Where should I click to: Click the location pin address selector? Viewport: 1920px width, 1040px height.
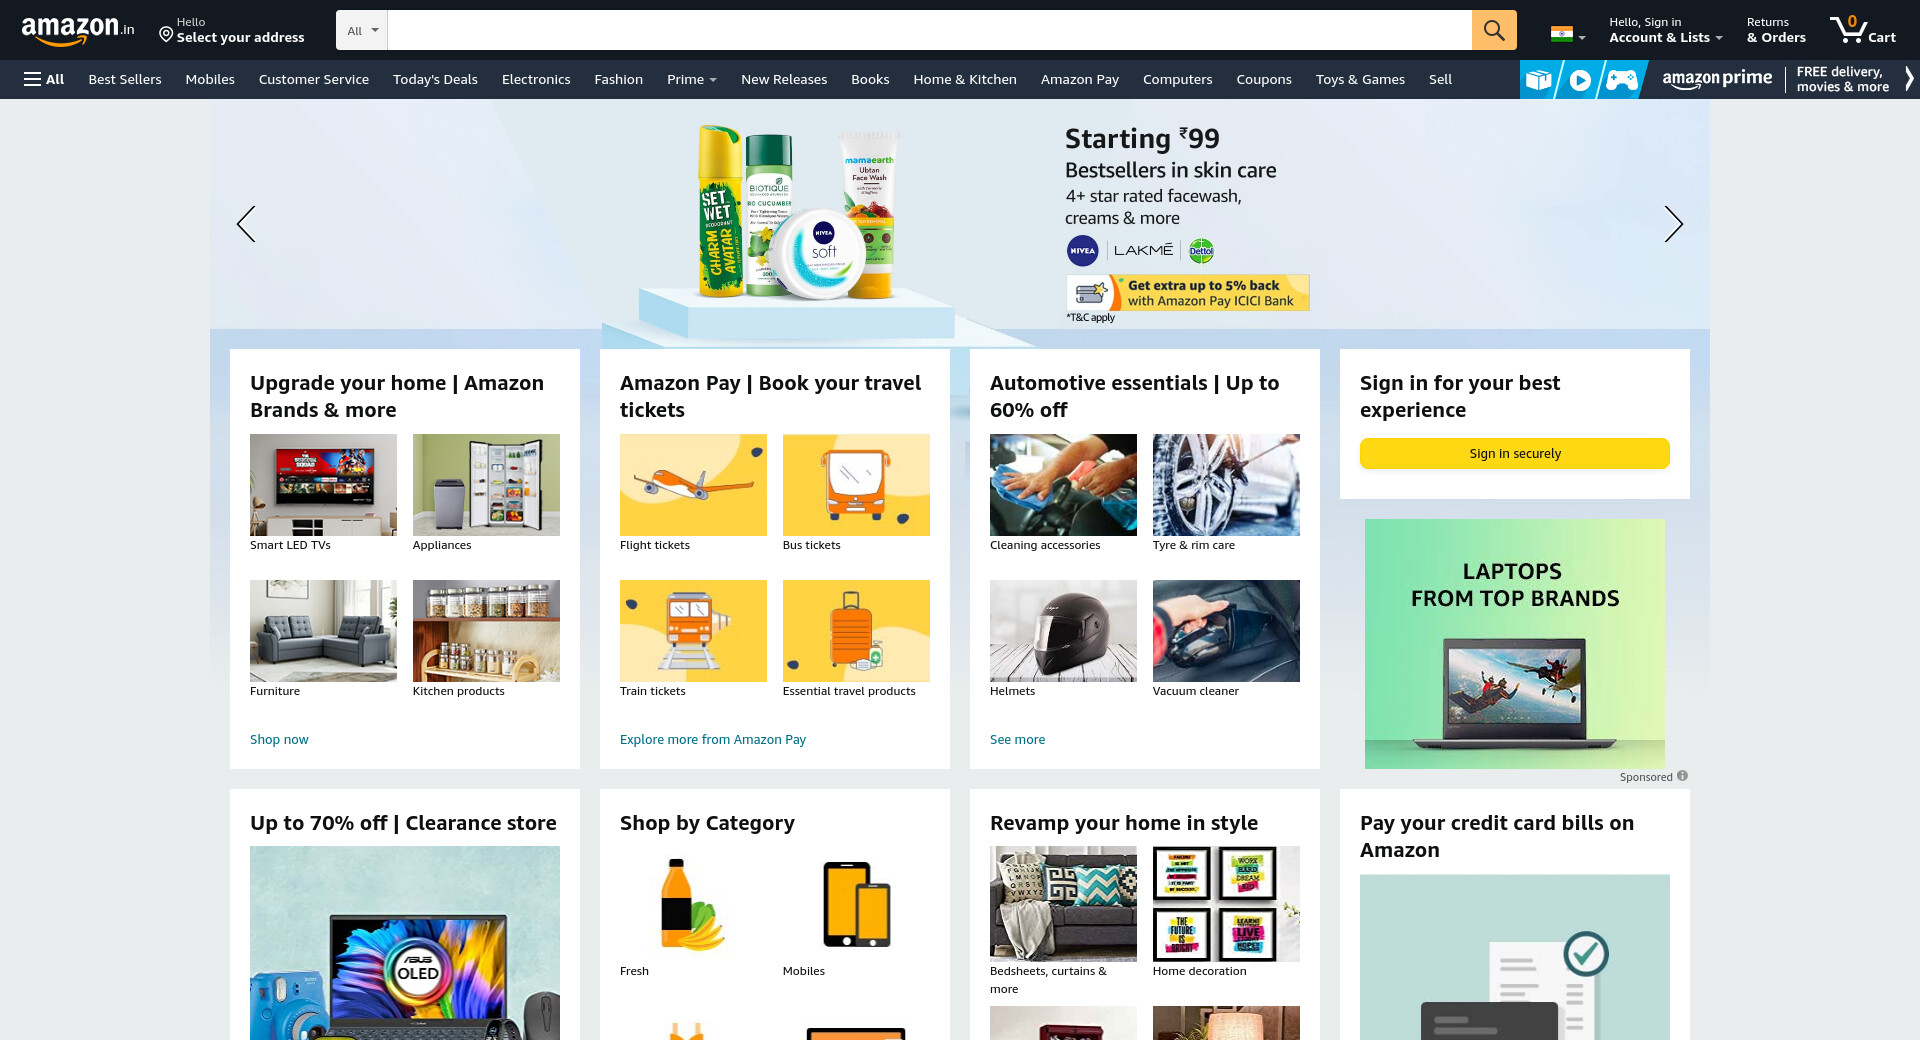coord(231,30)
